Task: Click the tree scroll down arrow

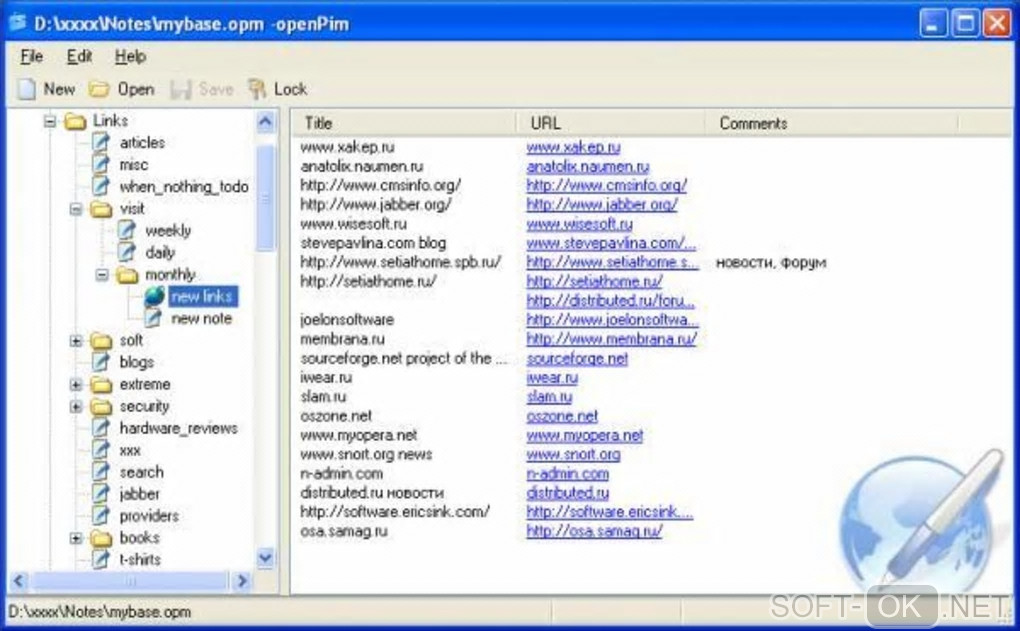Action: point(265,557)
